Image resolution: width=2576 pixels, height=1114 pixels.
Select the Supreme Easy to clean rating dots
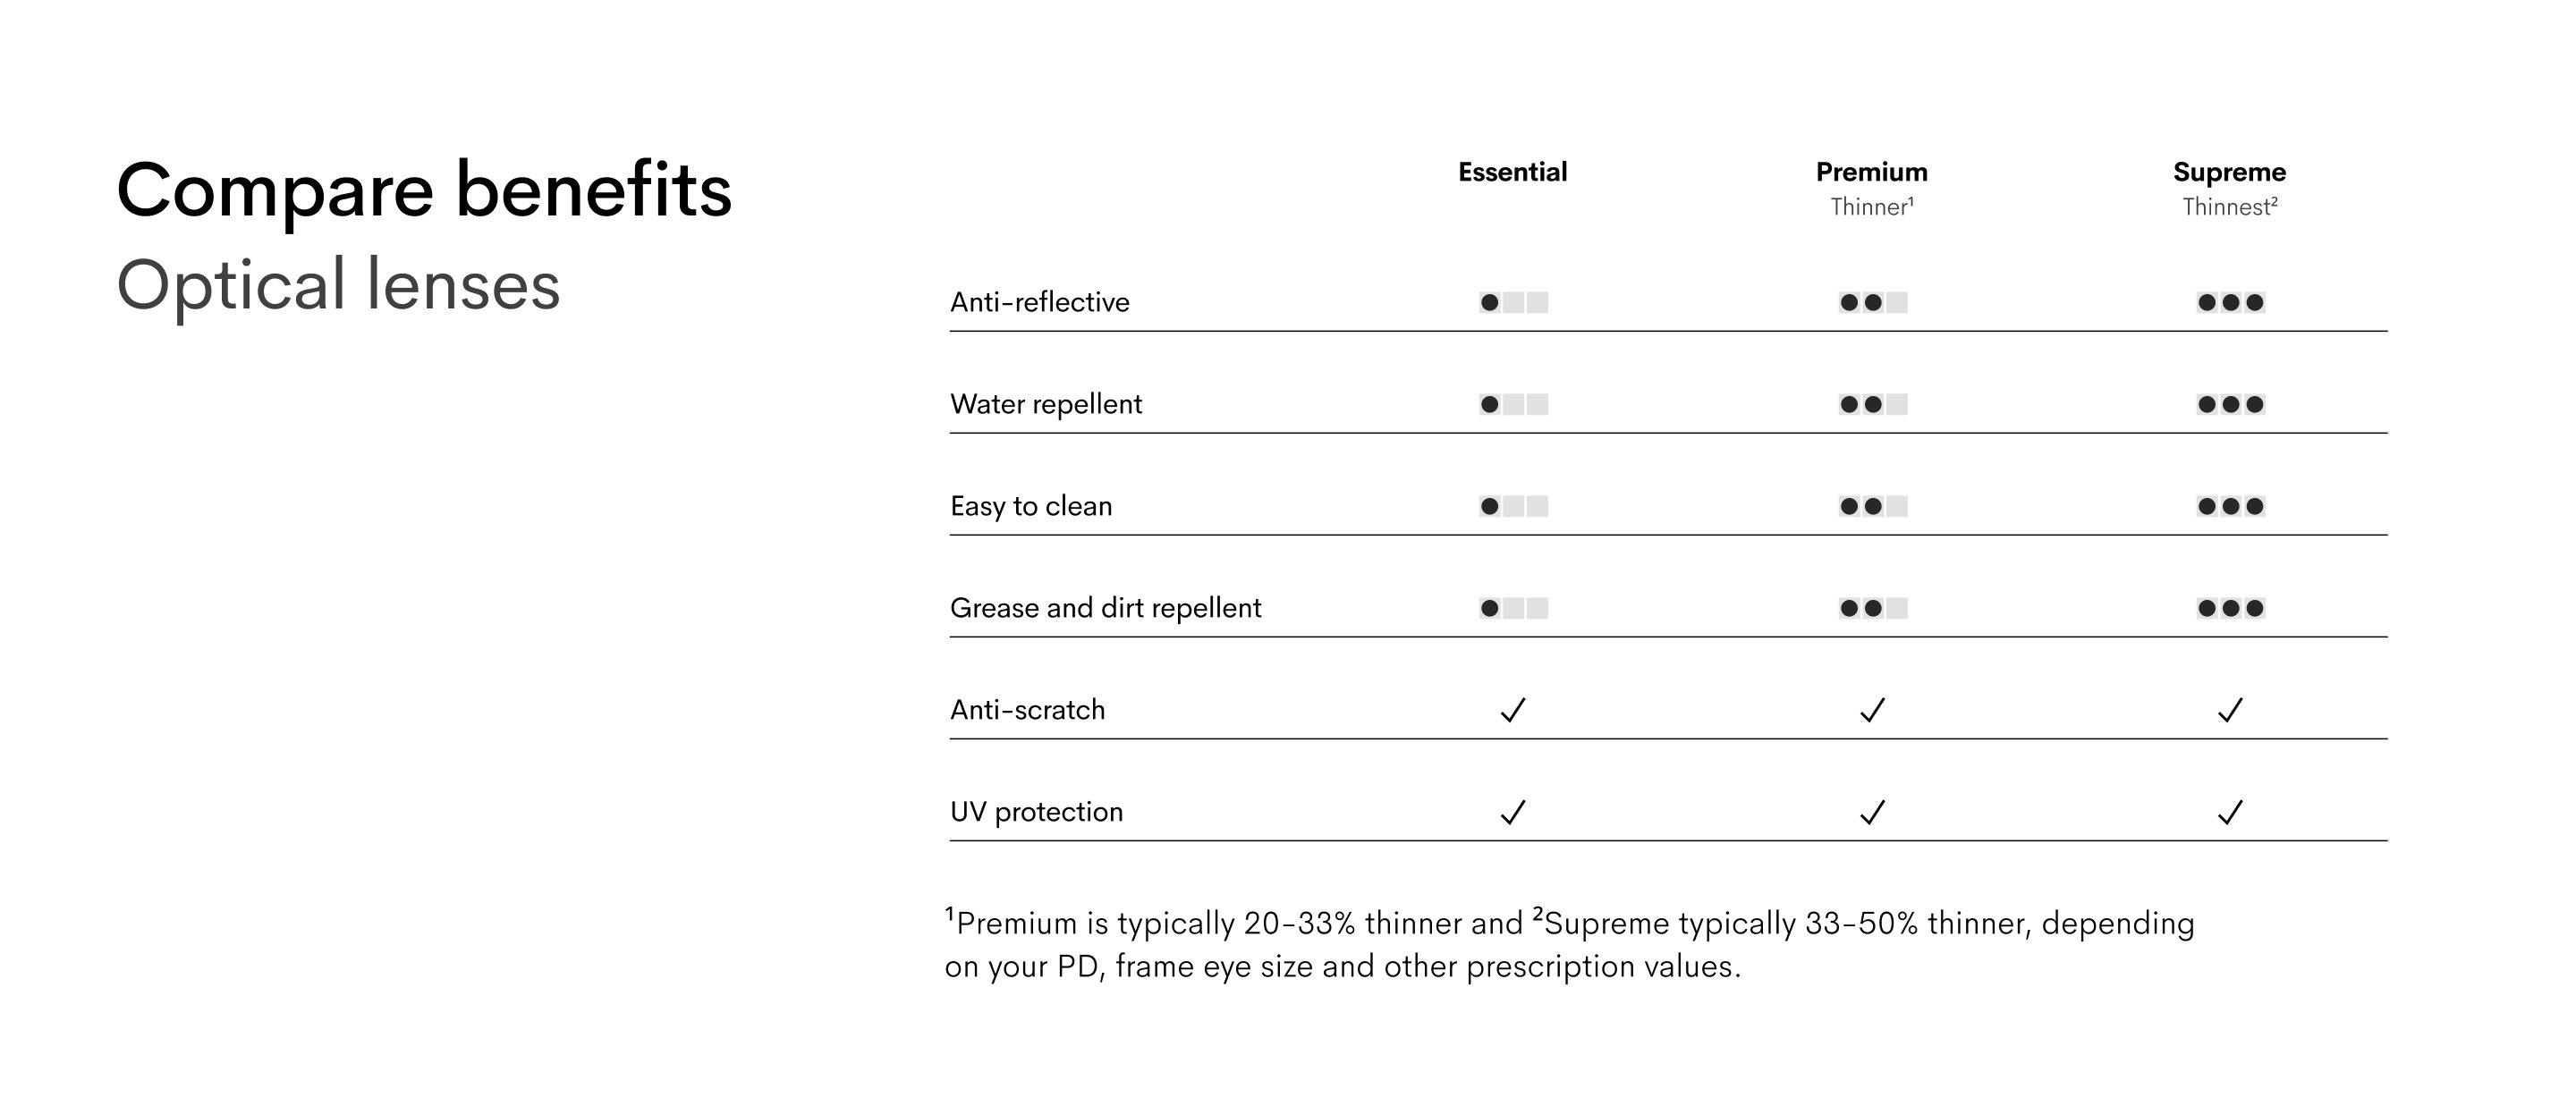2230,506
